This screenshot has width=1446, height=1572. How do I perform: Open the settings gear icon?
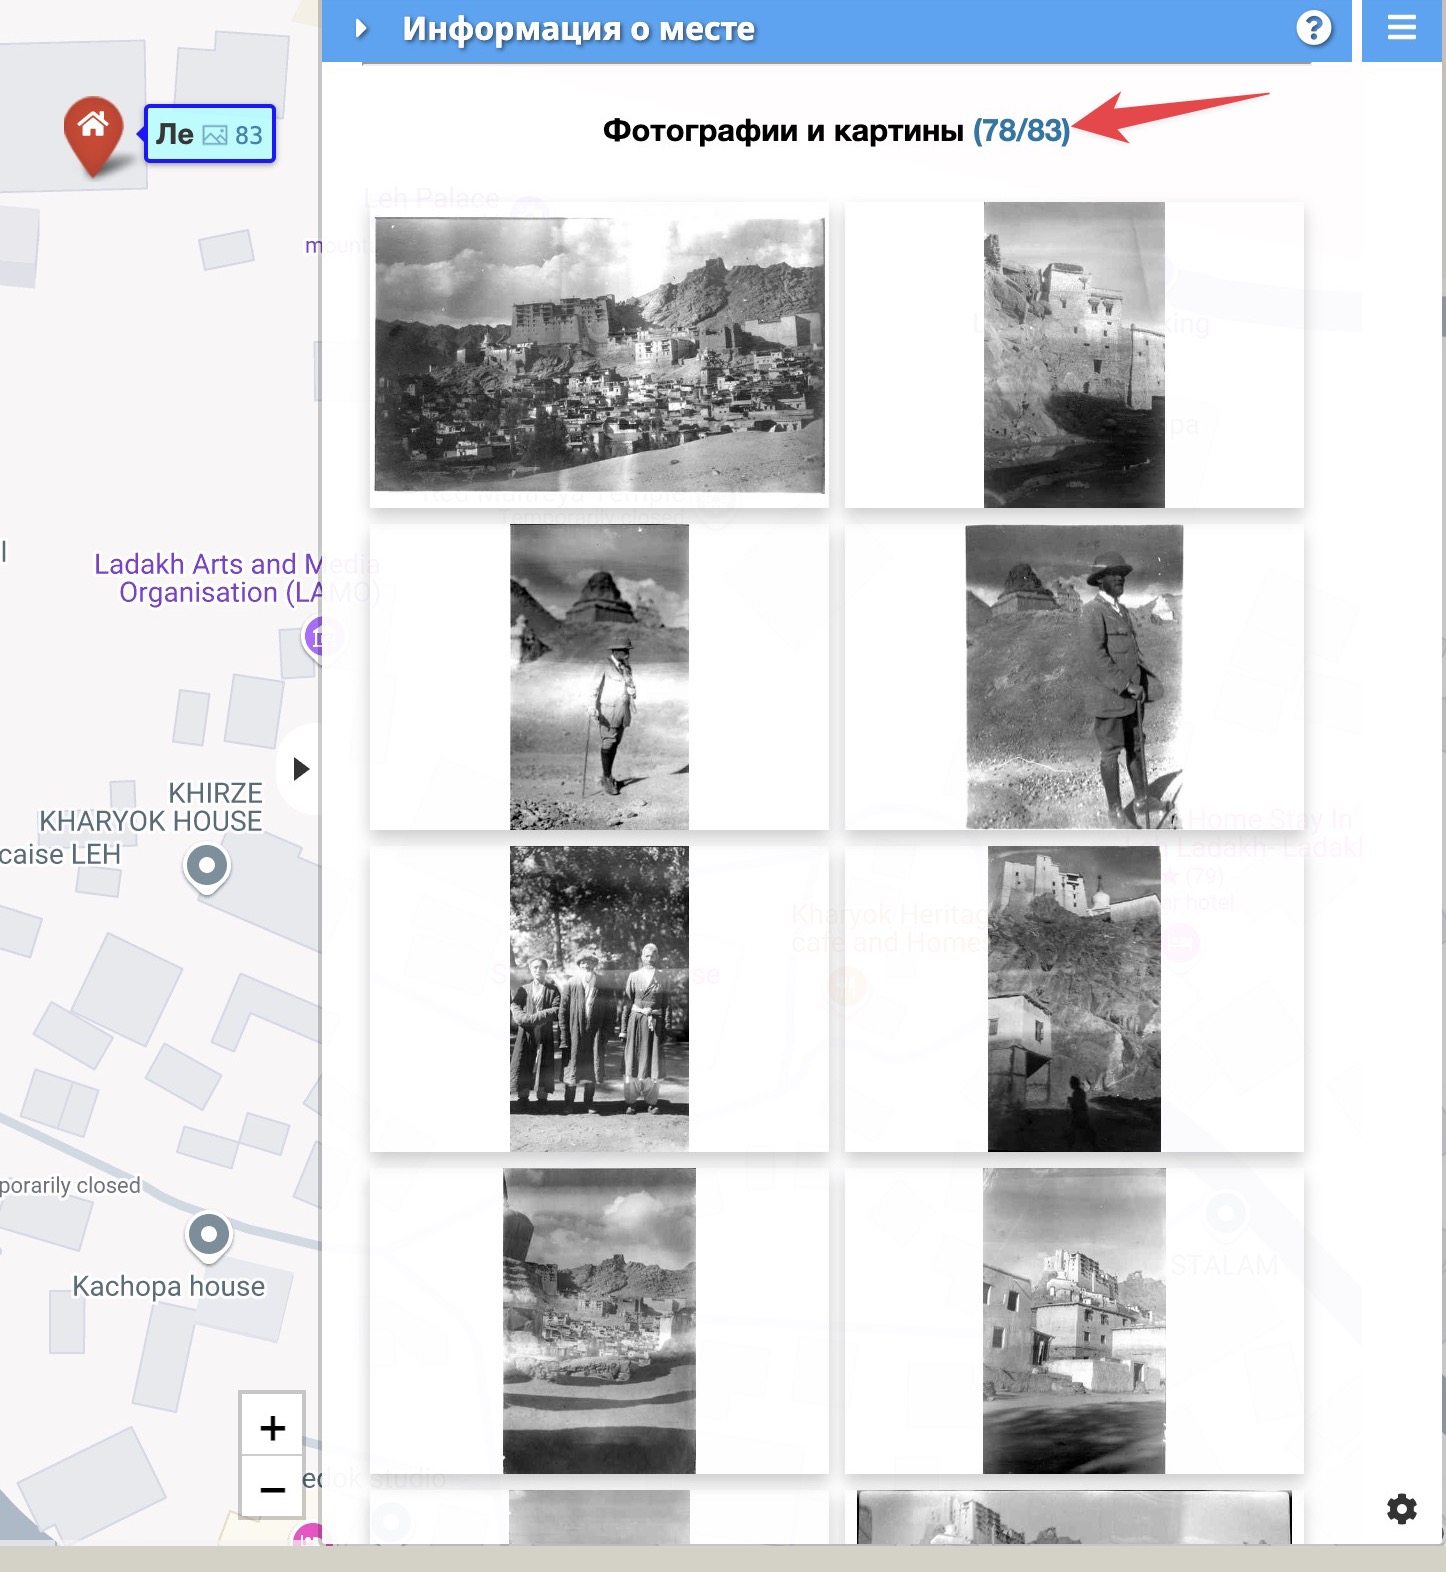pyautogui.click(x=1401, y=1508)
